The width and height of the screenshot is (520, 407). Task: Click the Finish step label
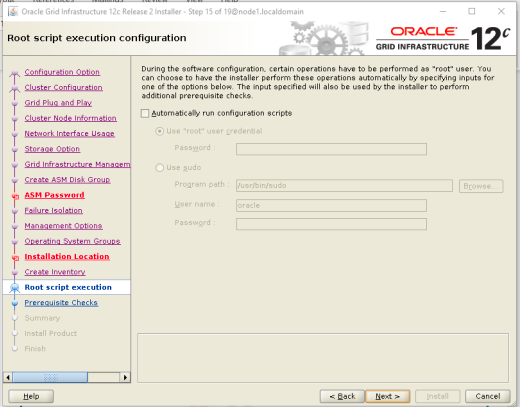pyautogui.click(x=35, y=349)
